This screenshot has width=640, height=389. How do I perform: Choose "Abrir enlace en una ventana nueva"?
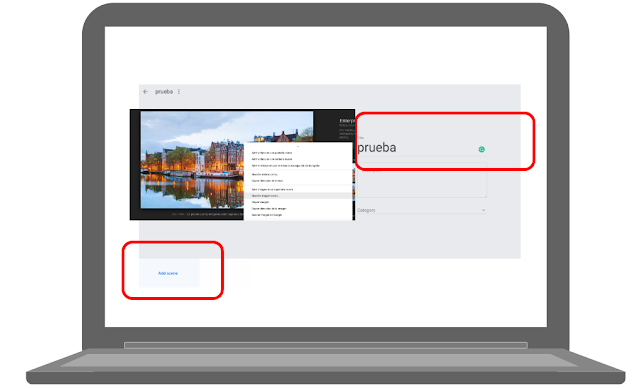(x=272, y=159)
